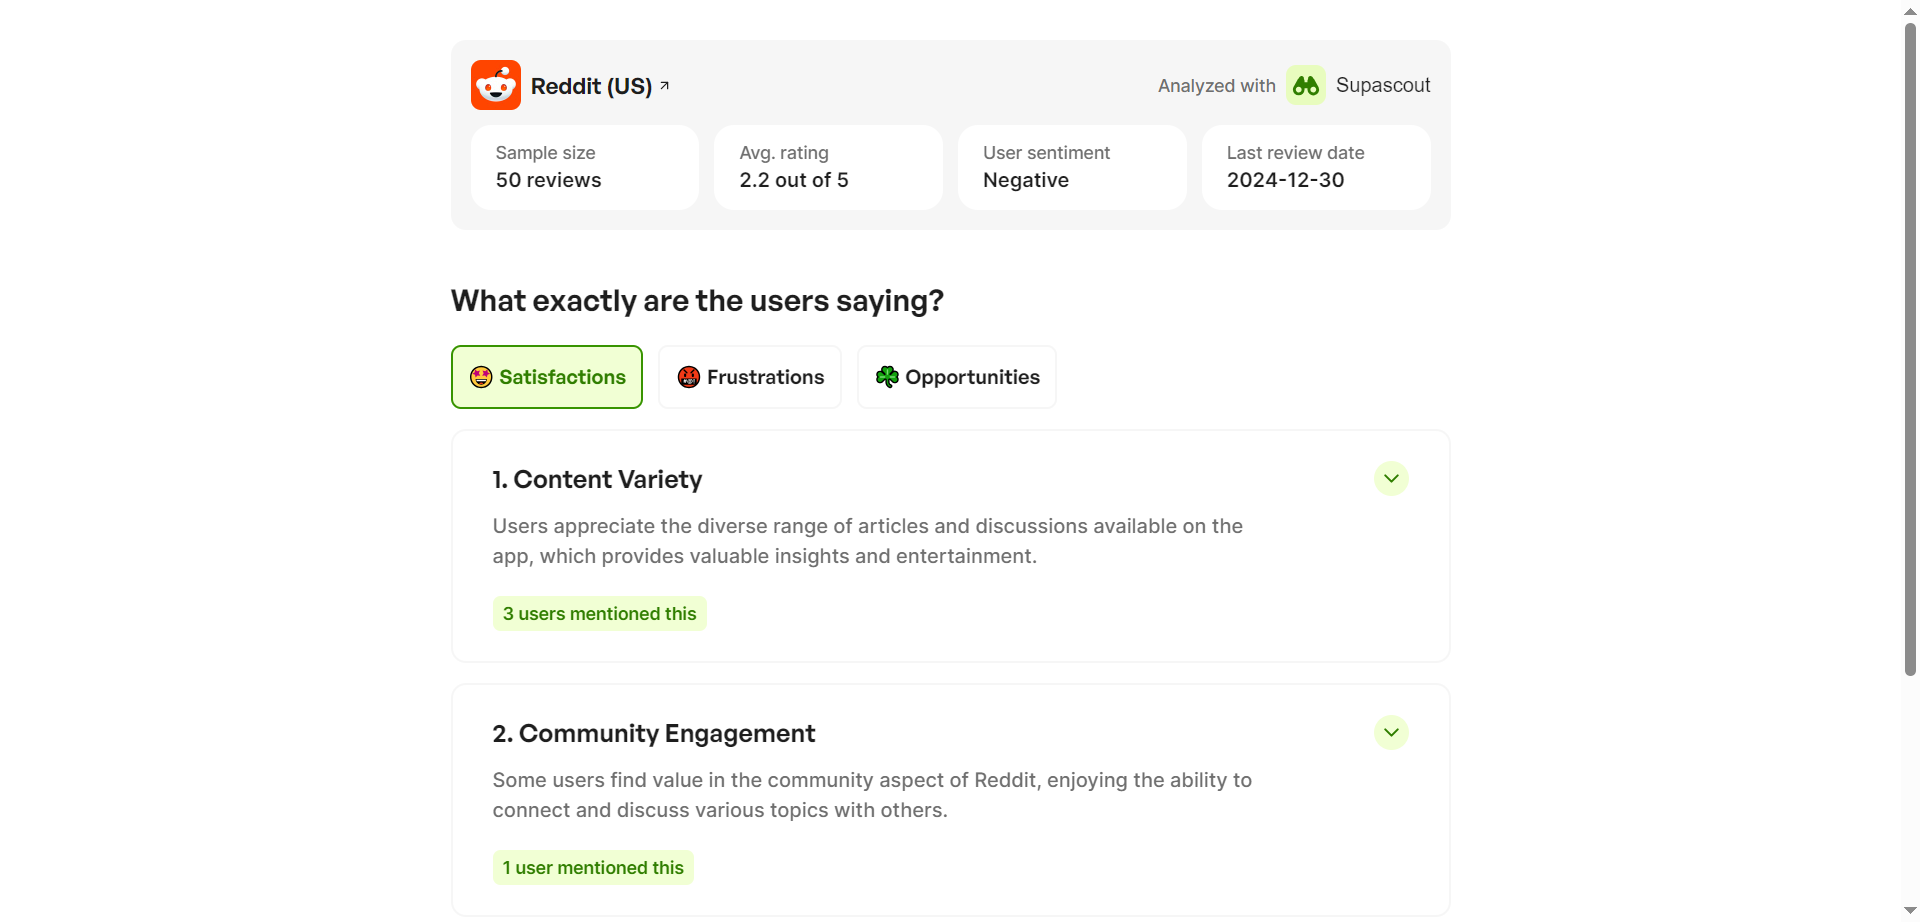Open the Reddit (US) title link
Viewport: 1920px width, 922px height.
(591, 86)
